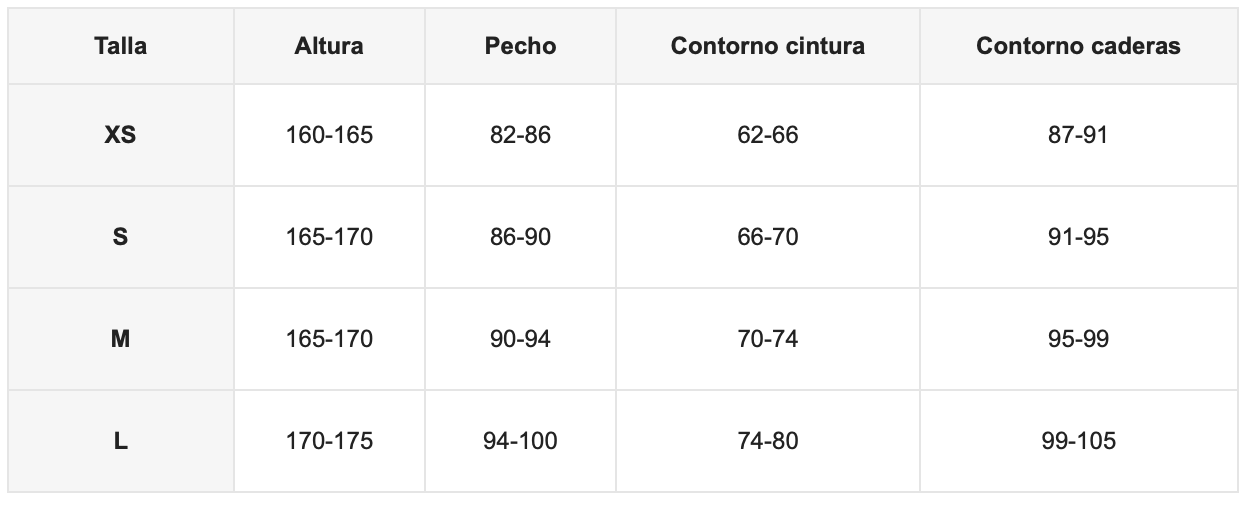The image size is (1248, 506).
Task: Click the 94-100 chest cell
Action: pos(520,441)
